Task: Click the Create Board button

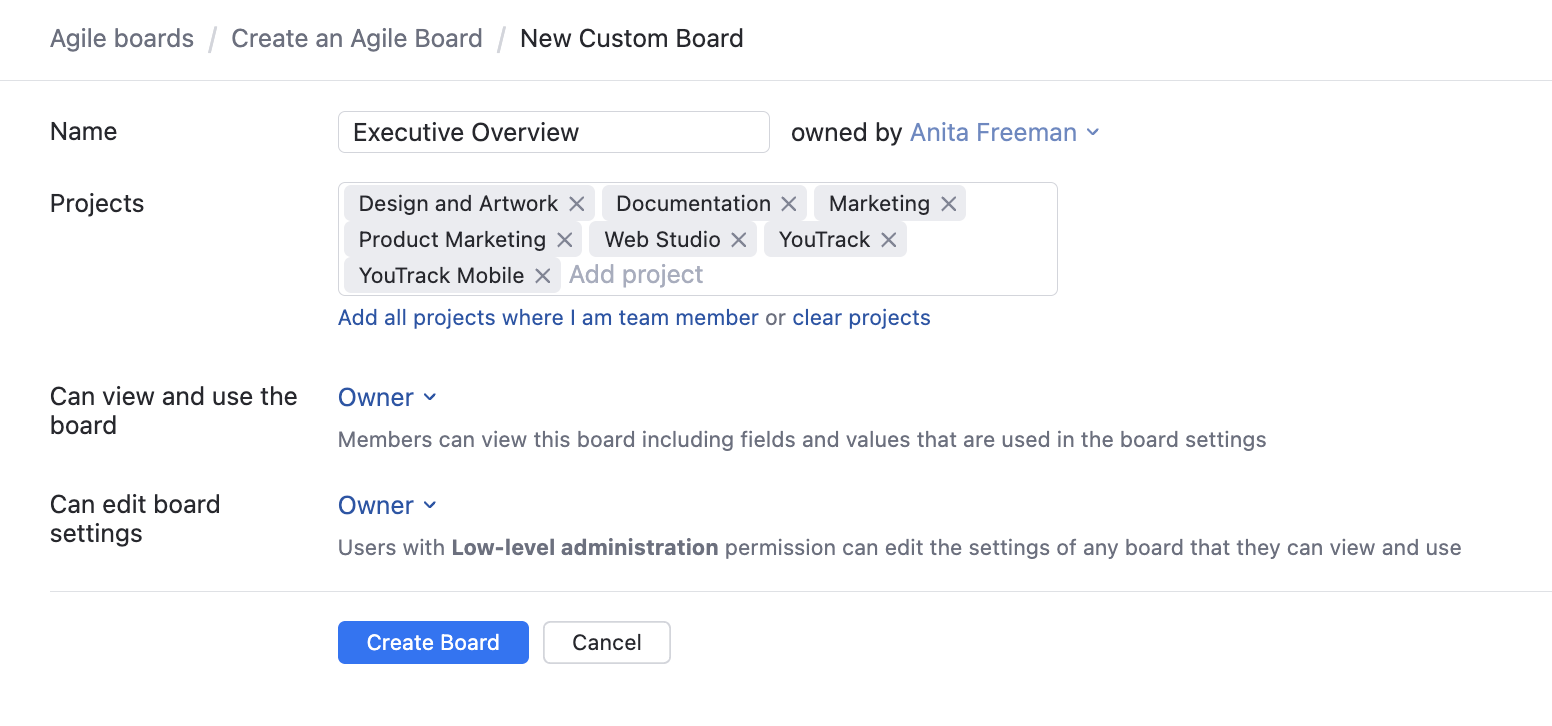Action: (433, 642)
